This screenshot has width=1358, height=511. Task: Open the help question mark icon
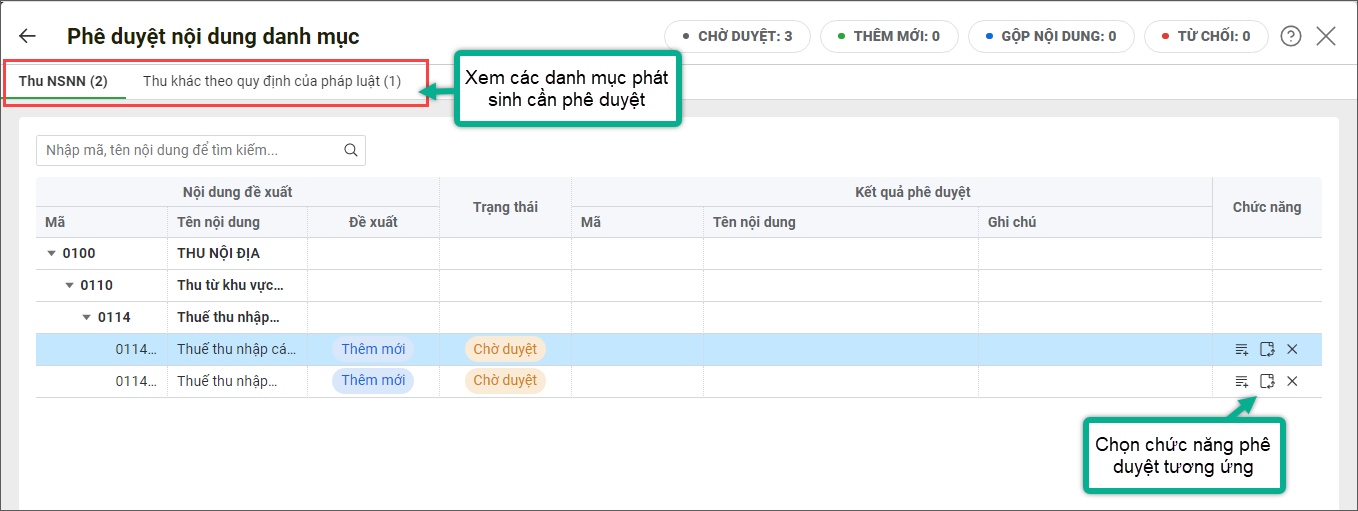coord(1291,37)
